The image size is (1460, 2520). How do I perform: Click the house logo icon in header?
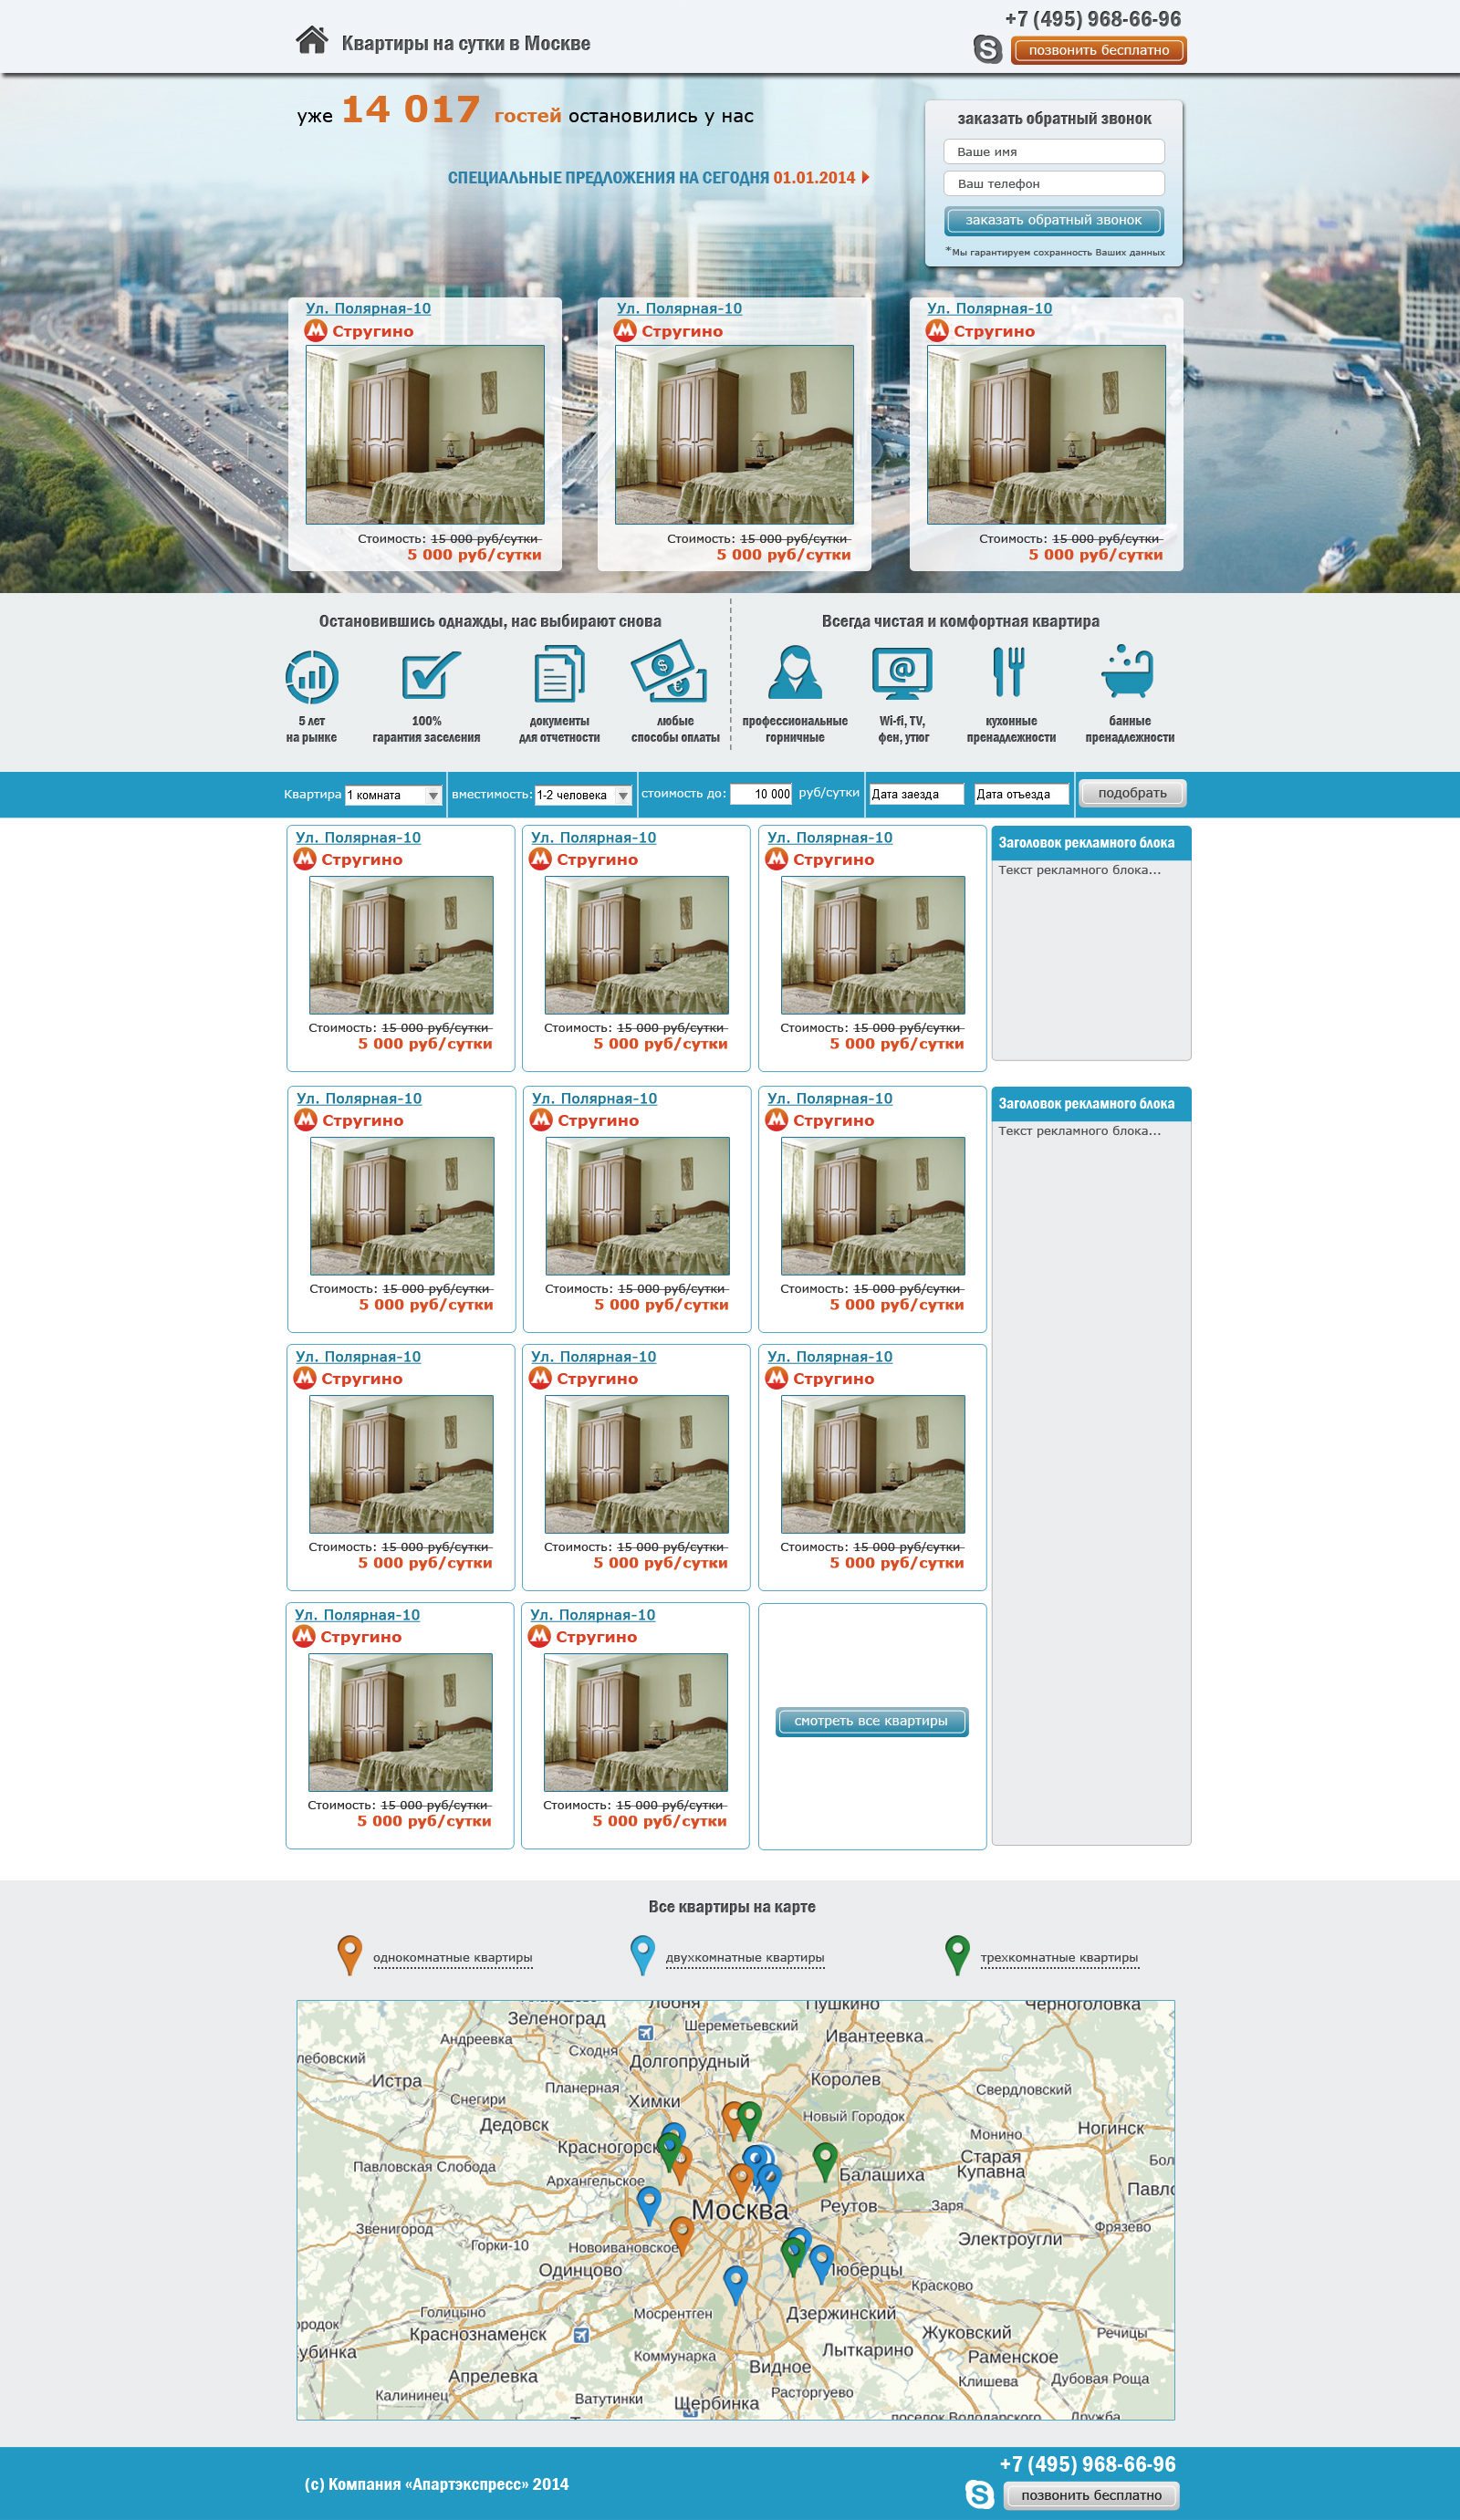[312, 40]
